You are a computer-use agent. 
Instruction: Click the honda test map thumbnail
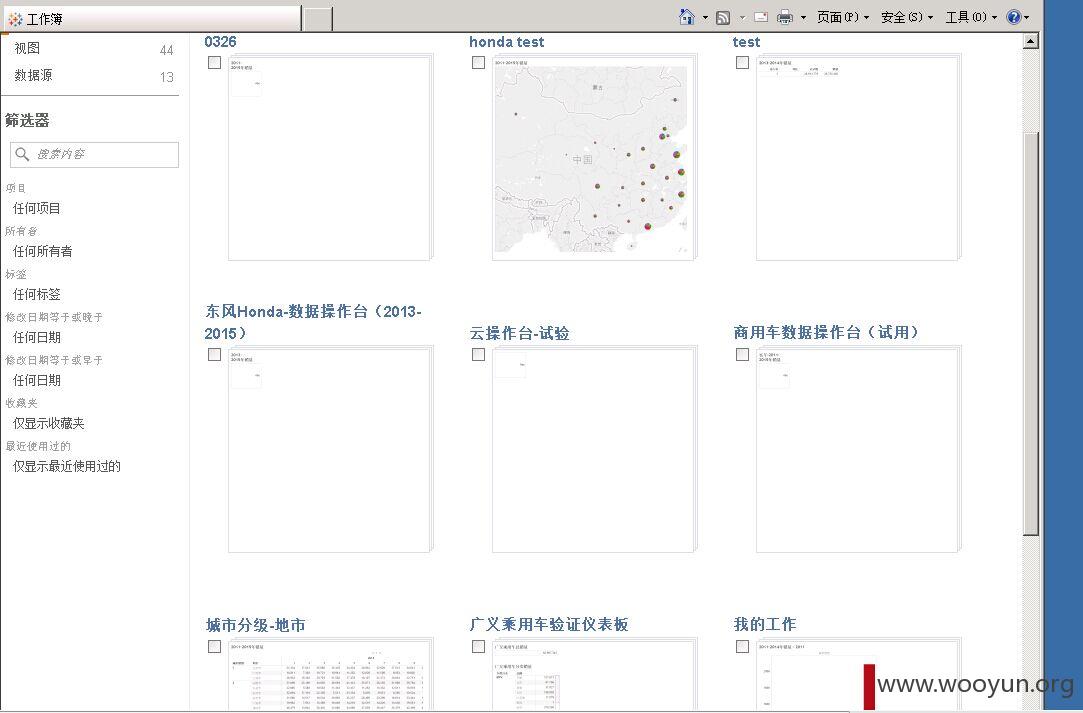click(593, 158)
